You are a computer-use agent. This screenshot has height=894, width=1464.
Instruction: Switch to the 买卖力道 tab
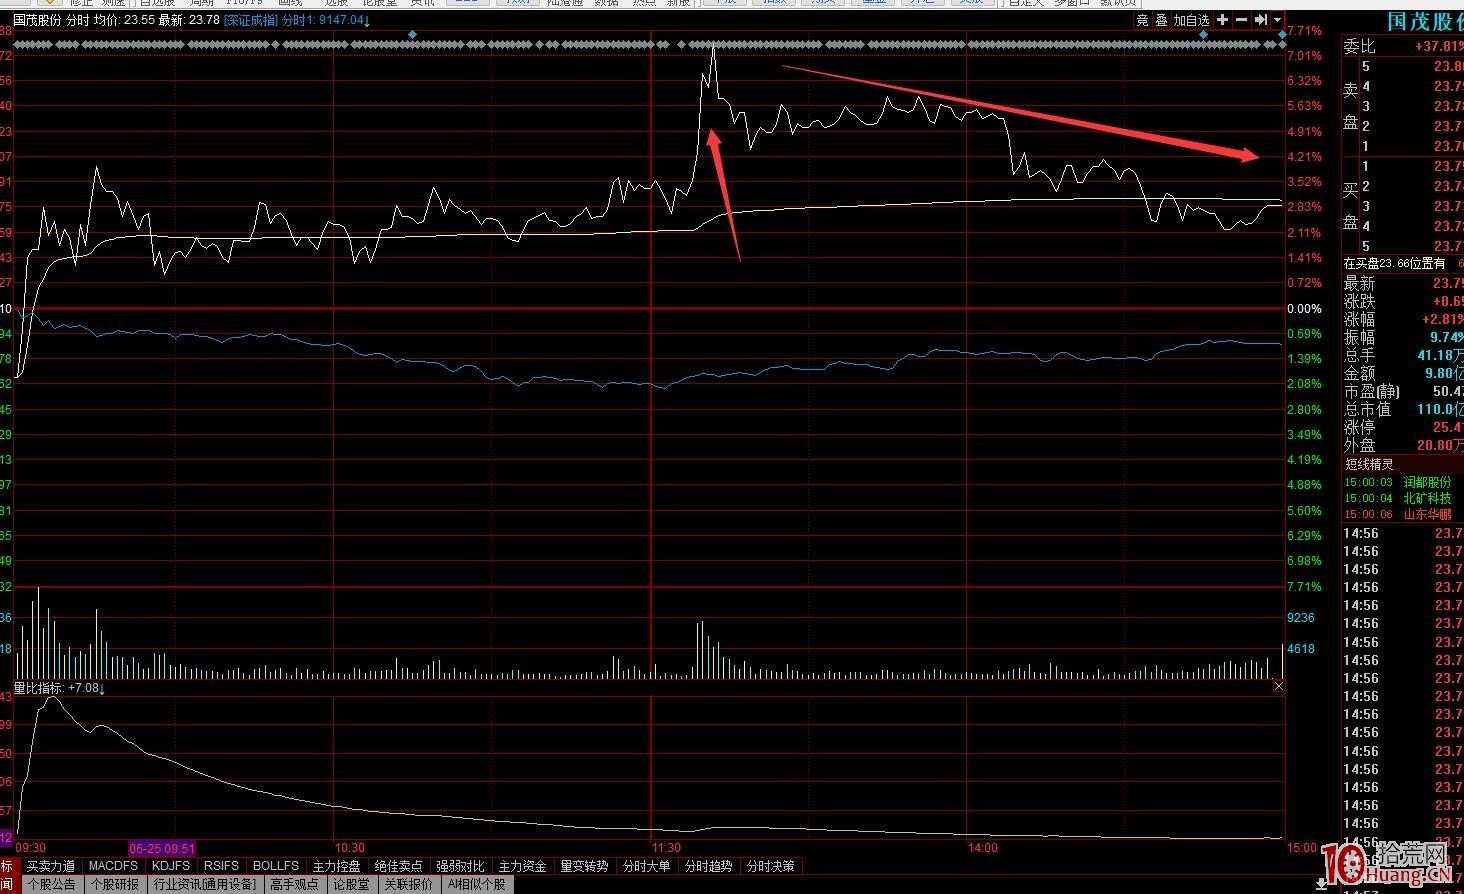click(x=50, y=866)
